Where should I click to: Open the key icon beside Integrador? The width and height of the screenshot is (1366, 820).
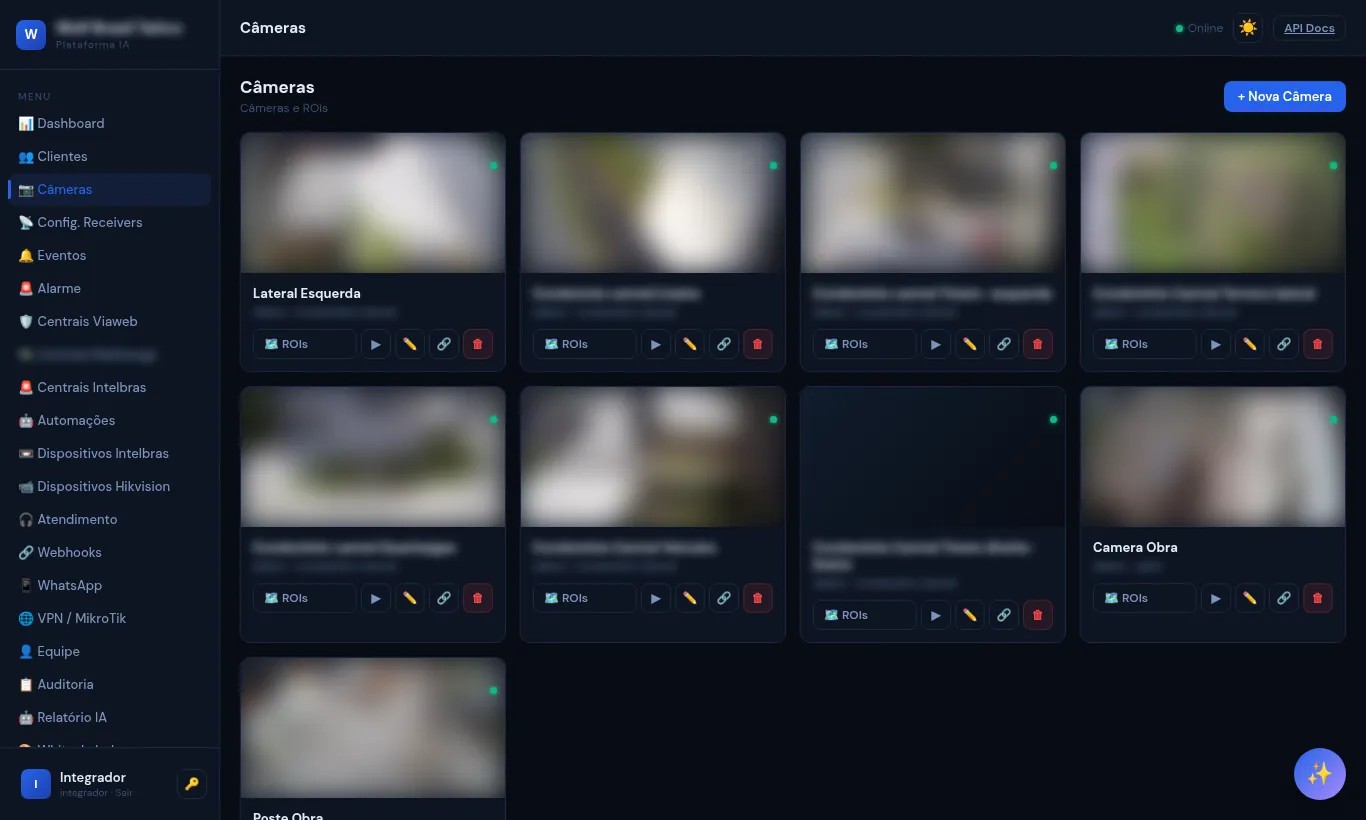click(x=192, y=784)
